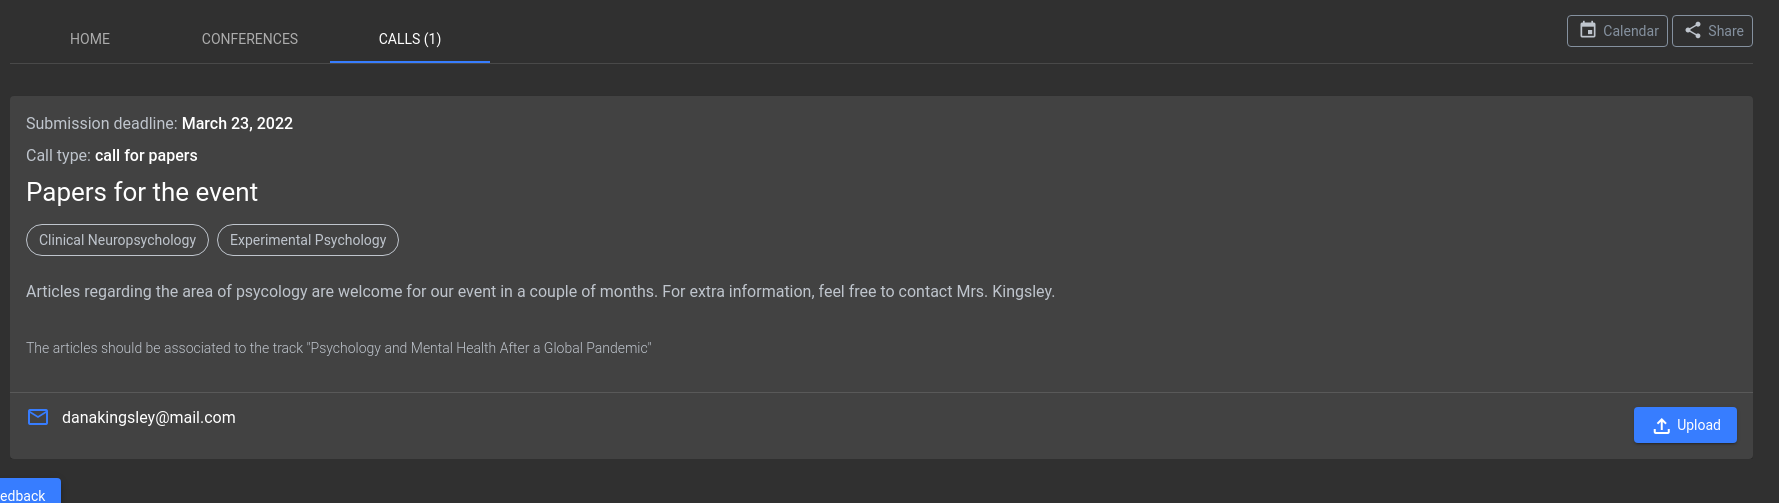Screen dimensions: 1779x503
Task: Open the Calendar button label
Action: pyautogui.click(x=1630, y=31)
